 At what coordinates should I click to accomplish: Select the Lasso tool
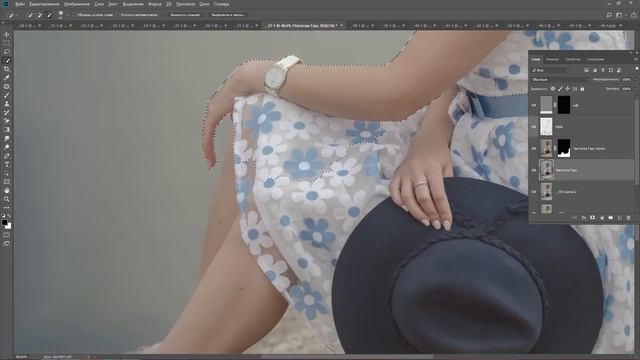pos(7,52)
